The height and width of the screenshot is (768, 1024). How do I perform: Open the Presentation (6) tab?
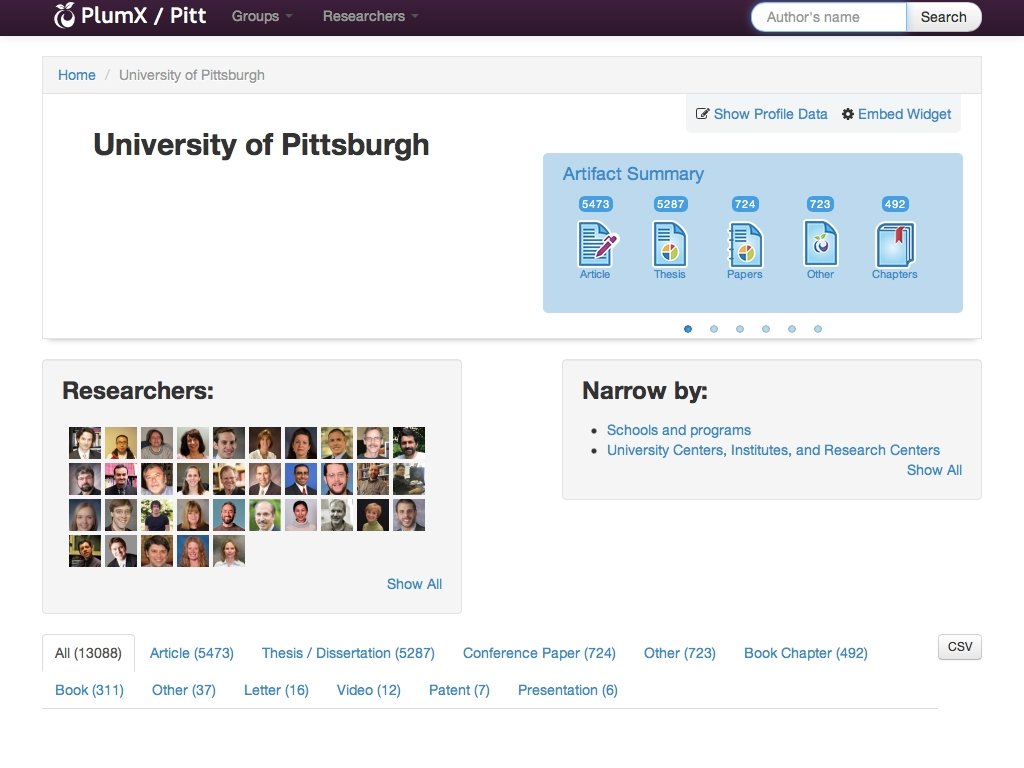[568, 690]
